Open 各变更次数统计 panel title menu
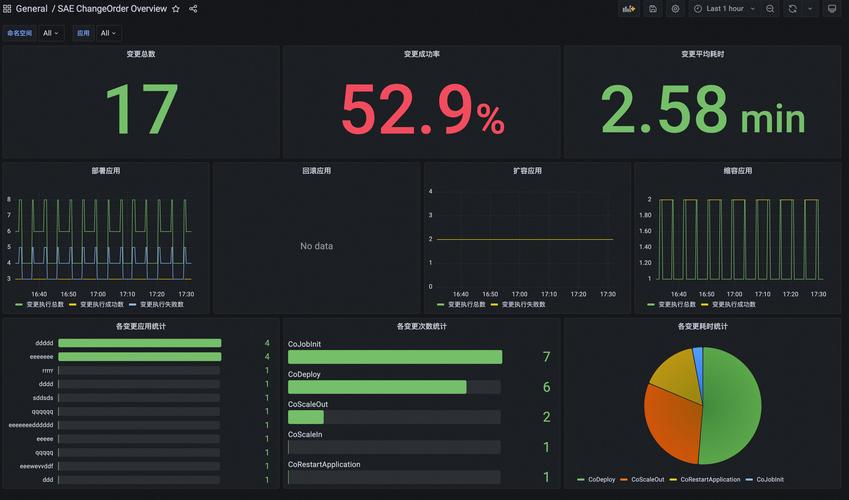Image resolution: width=849 pixels, height=500 pixels. (422, 327)
